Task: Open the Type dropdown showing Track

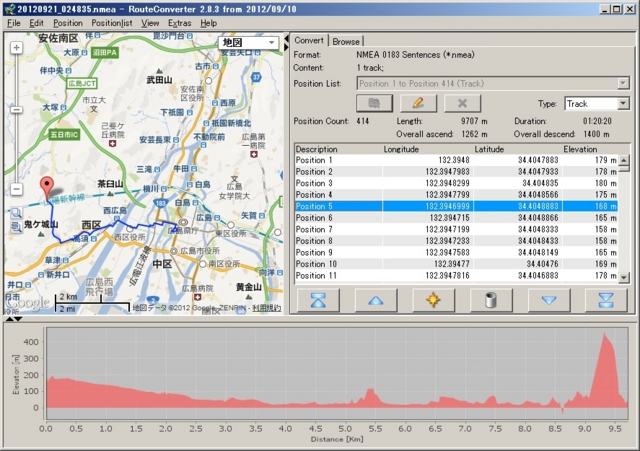Action: click(x=597, y=104)
